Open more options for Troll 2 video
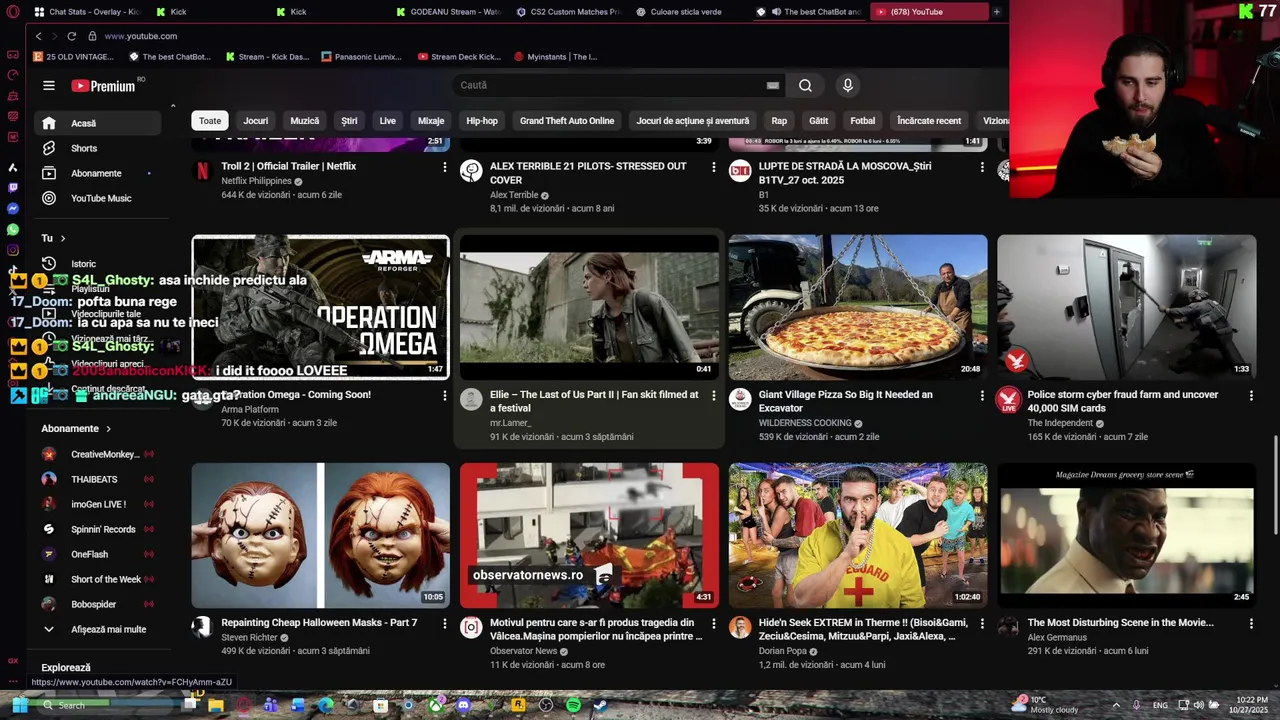The height and width of the screenshot is (720, 1280). click(445, 167)
